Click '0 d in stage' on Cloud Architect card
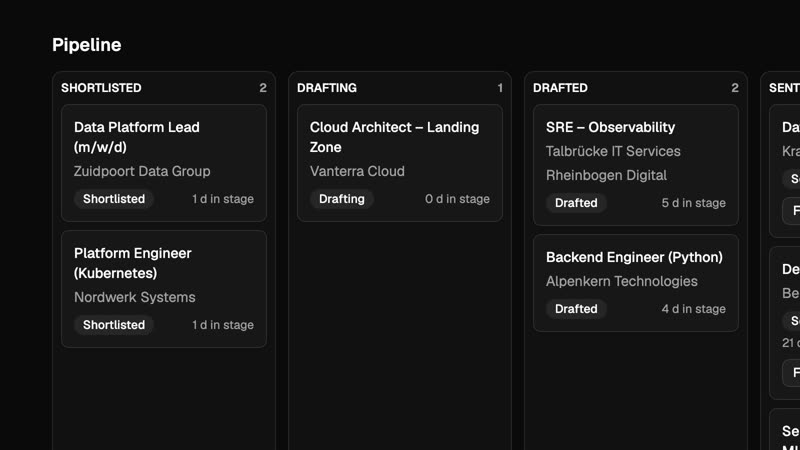Screen dimensions: 800x450 coord(457,199)
